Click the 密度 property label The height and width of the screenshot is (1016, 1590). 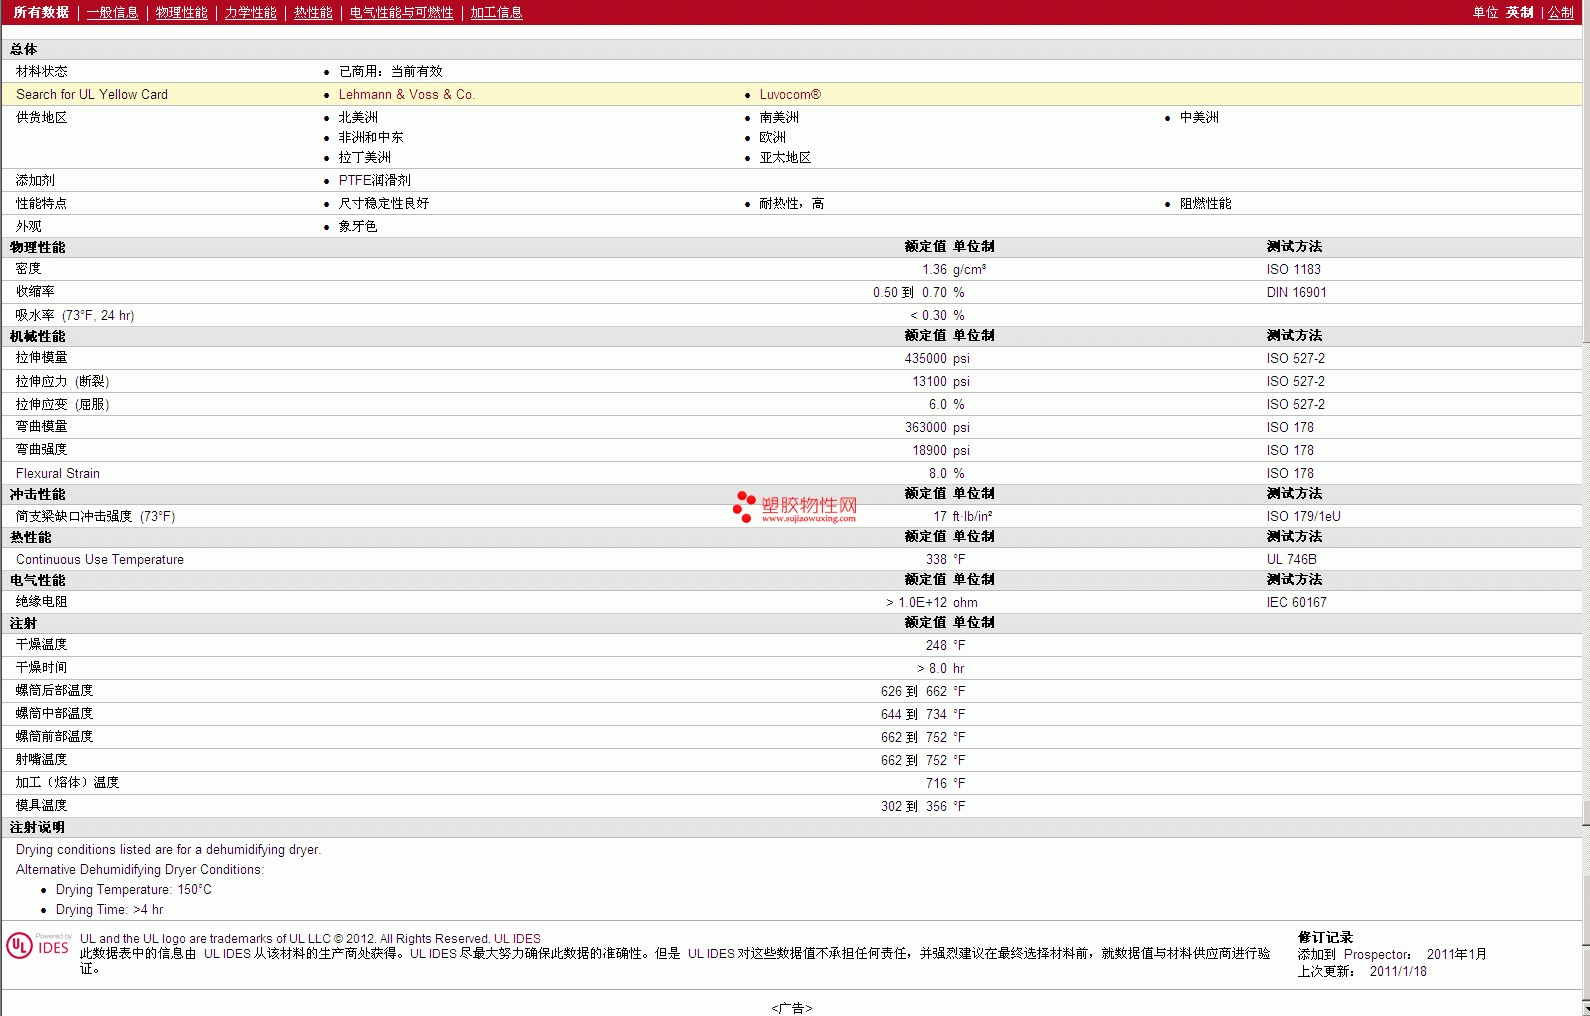[x=29, y=269]
